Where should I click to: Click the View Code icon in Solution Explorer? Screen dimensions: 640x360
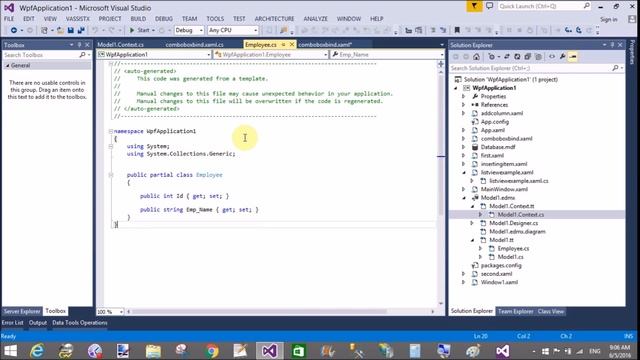click(552, 57)
